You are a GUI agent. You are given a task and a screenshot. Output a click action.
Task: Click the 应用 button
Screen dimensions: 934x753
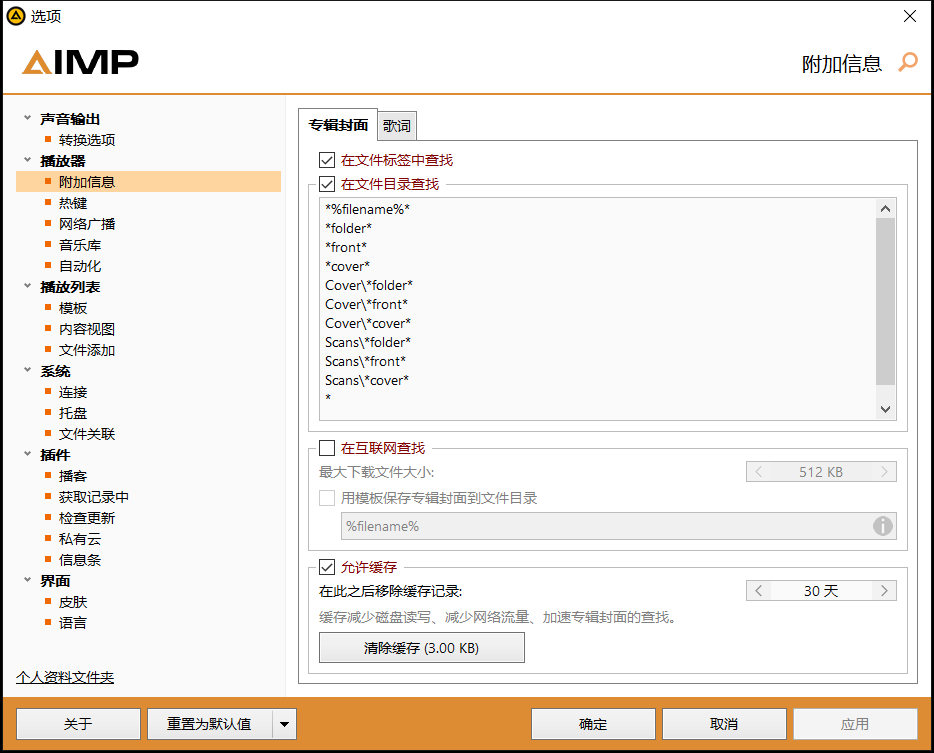point(855,724)
